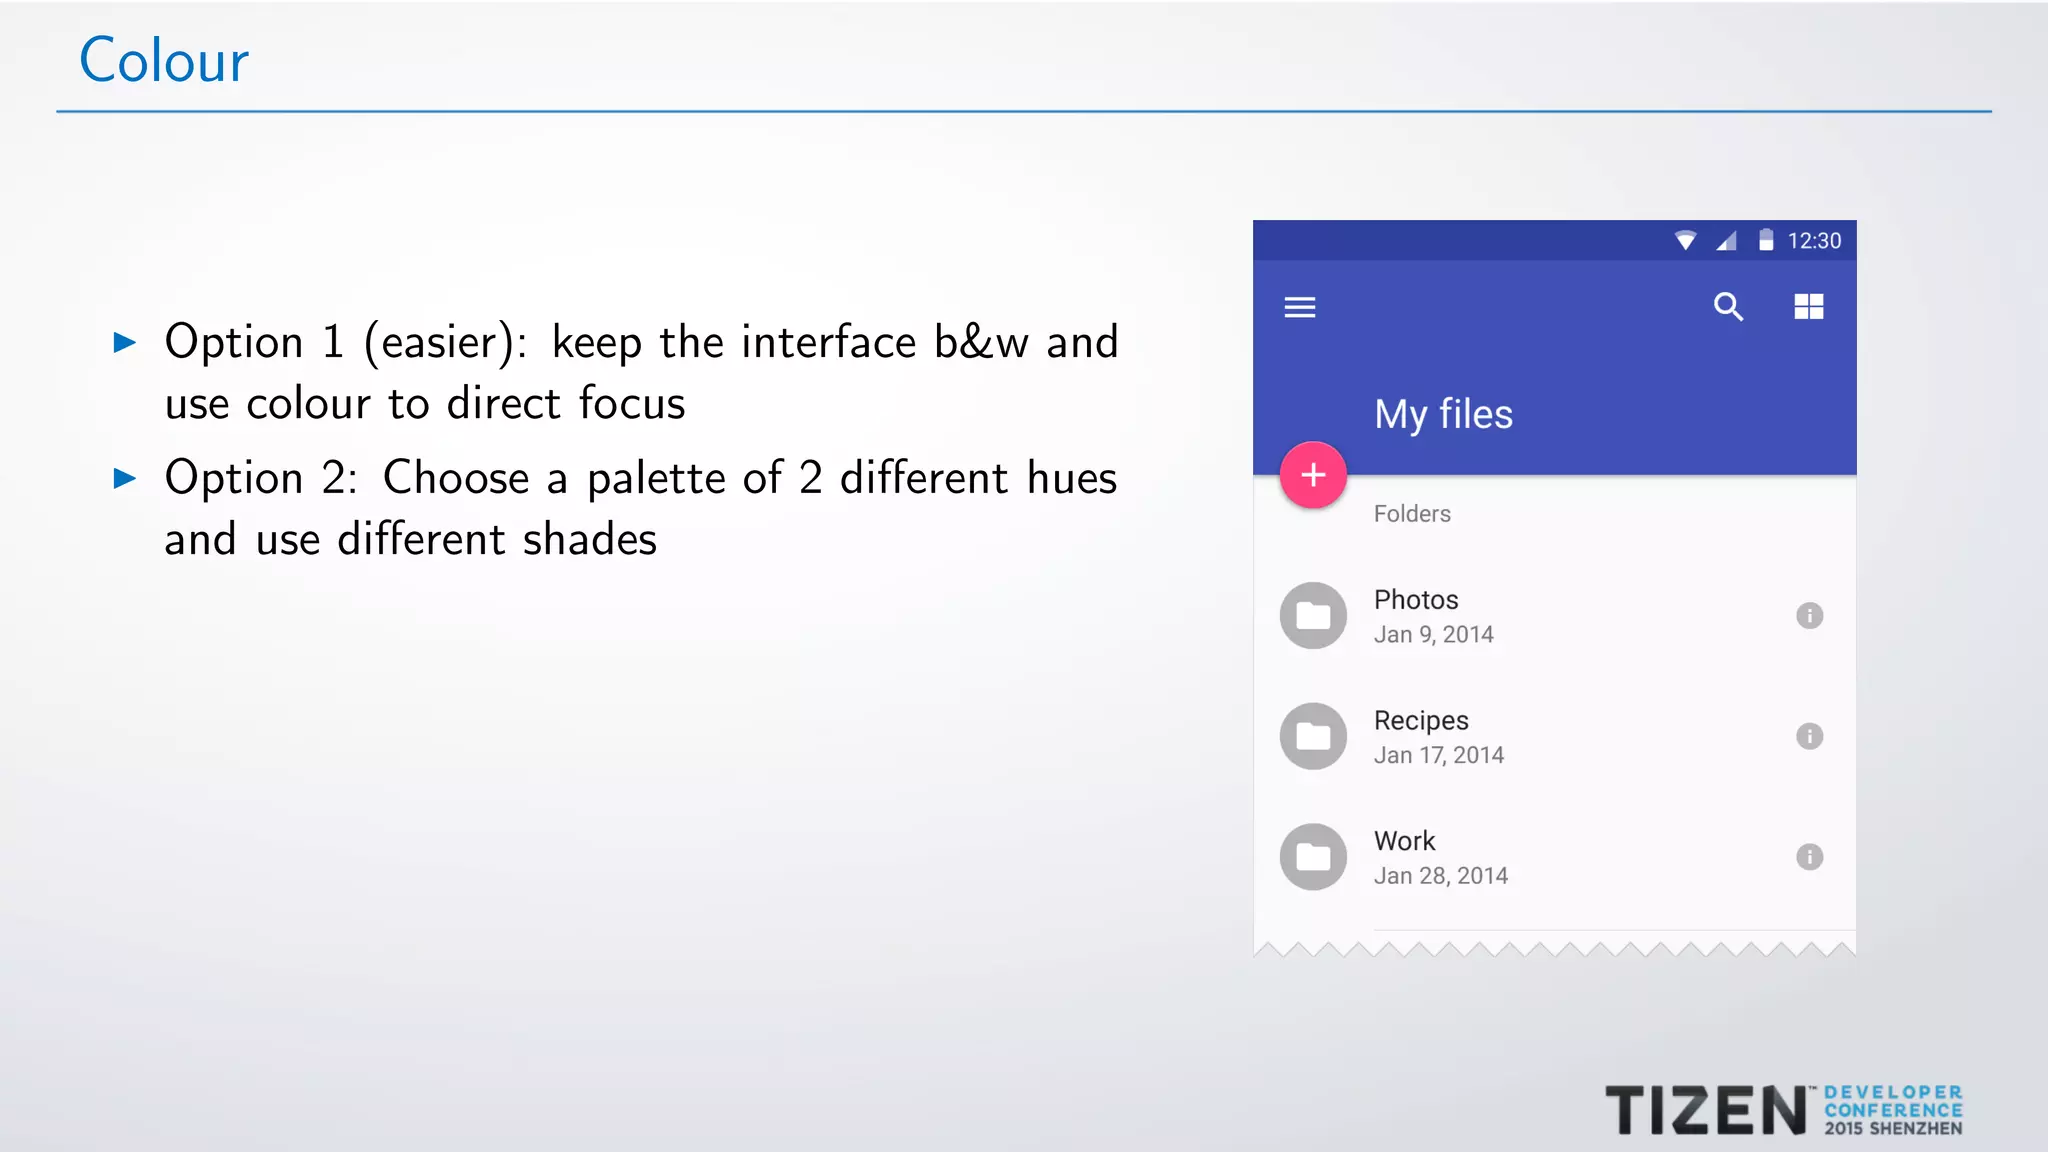2048x1152 pixels.
Task: Click the Tizen Developer Conference logo
Action: tap(1783, 1110)
